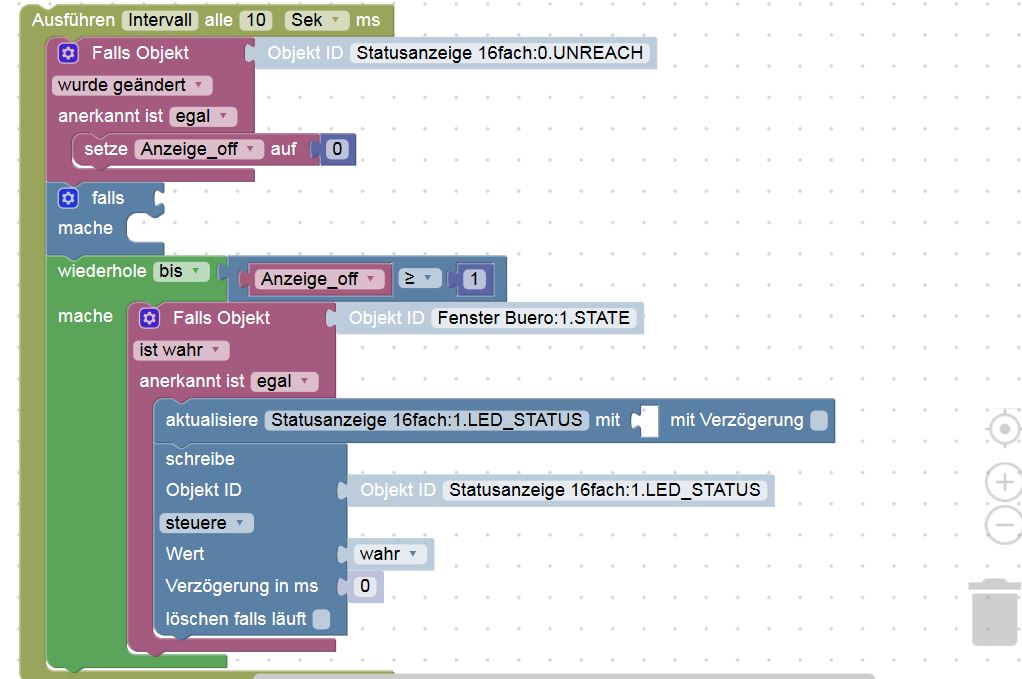
Task: Open Anzeige_off dropdown in comparison block
Action: click(319, 279)
